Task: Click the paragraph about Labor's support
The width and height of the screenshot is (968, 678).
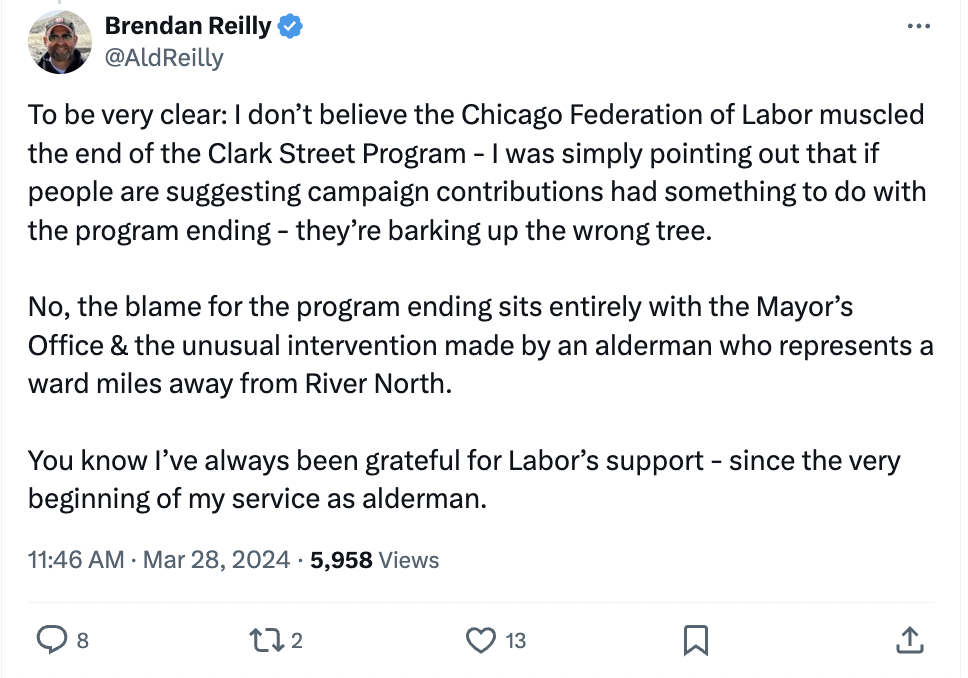Action: pyautogui.click(x=464, y=479)
